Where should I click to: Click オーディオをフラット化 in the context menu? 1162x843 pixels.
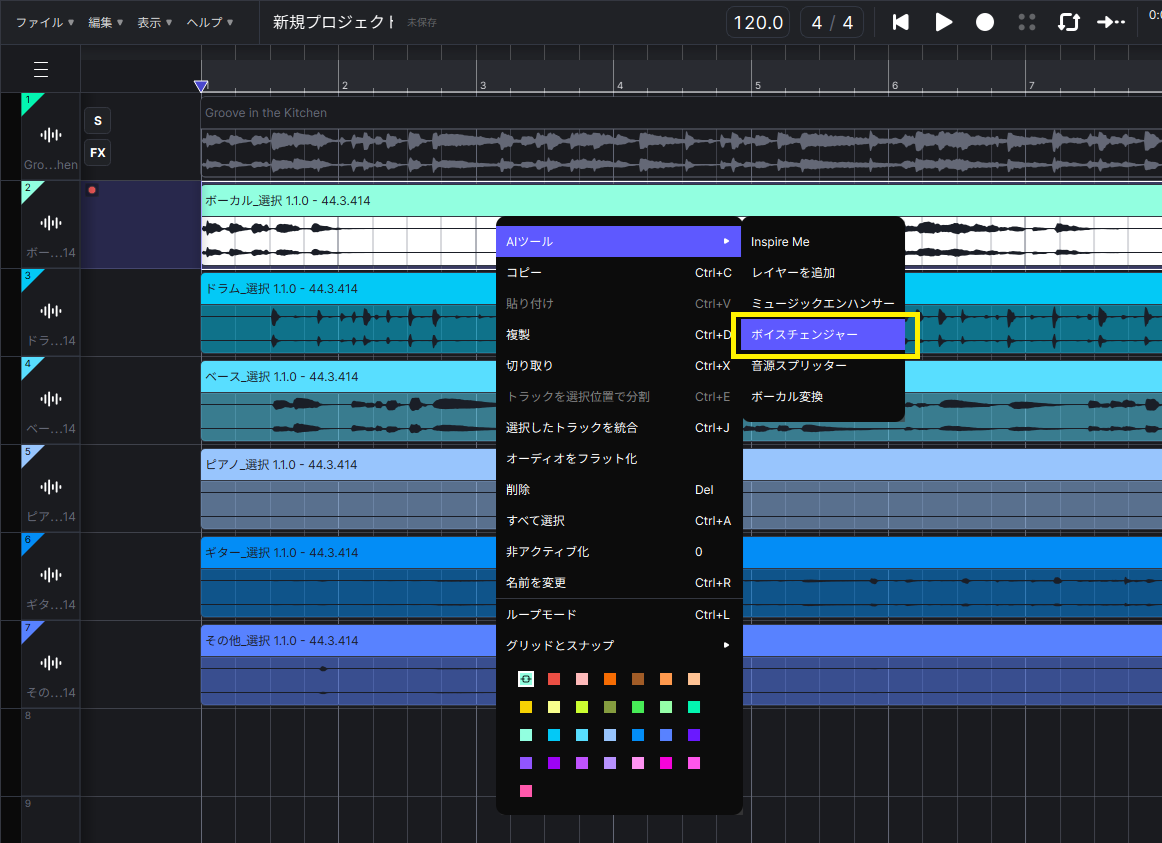pos(571,459)
